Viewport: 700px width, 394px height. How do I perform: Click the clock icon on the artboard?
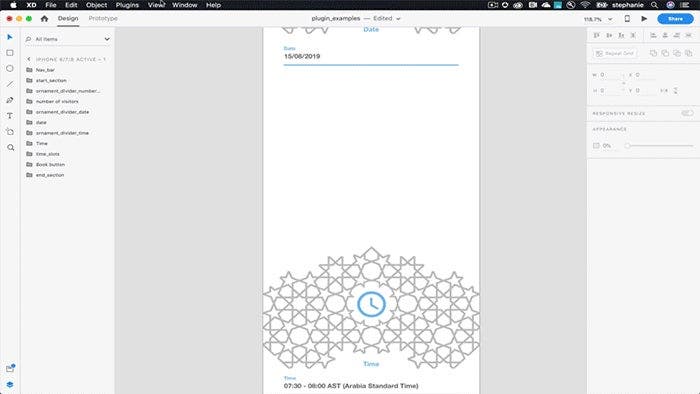[371, 304]
